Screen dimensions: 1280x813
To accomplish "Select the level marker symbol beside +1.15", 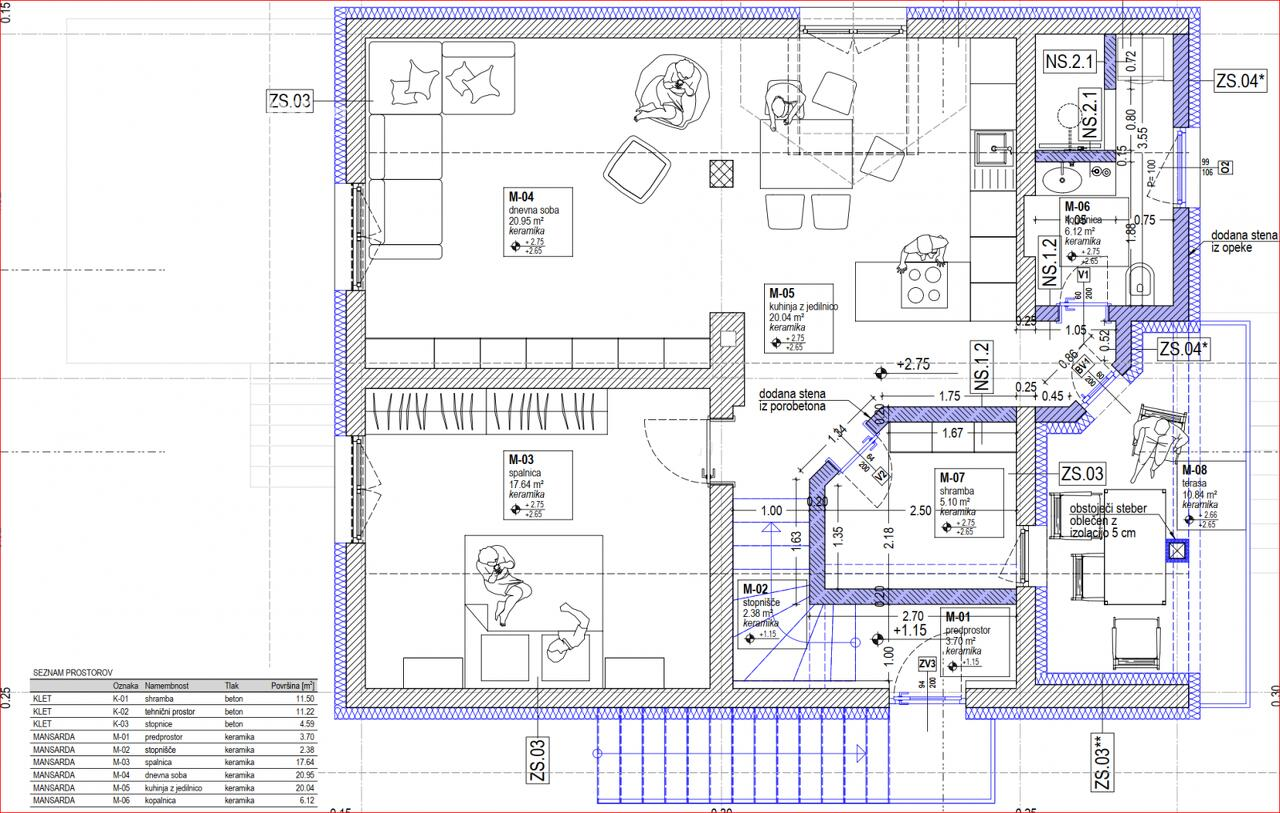I will pos(877,632).
